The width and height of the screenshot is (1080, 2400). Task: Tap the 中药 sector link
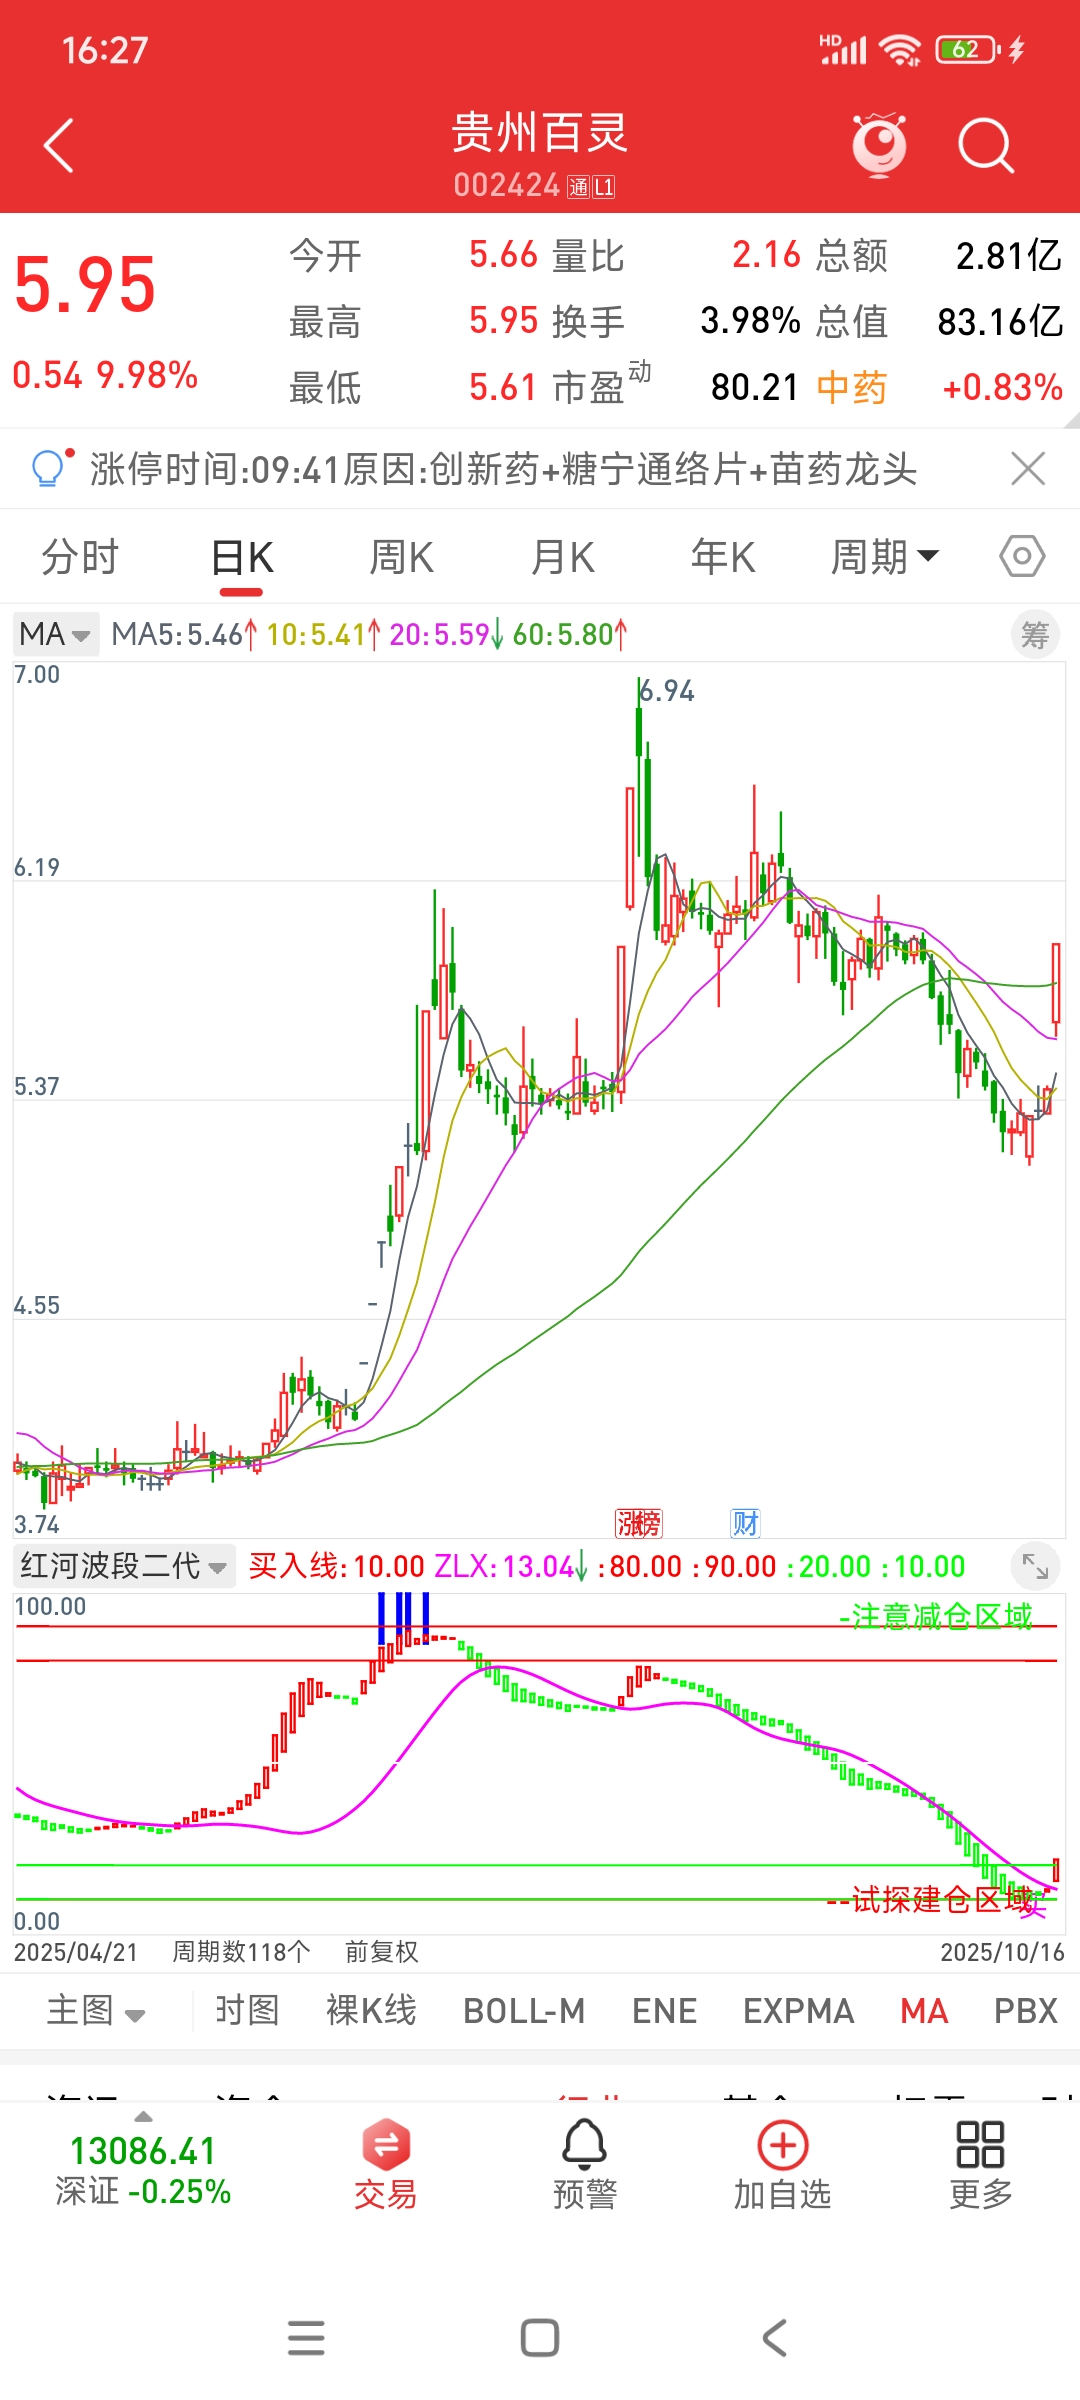click(852, 387)
